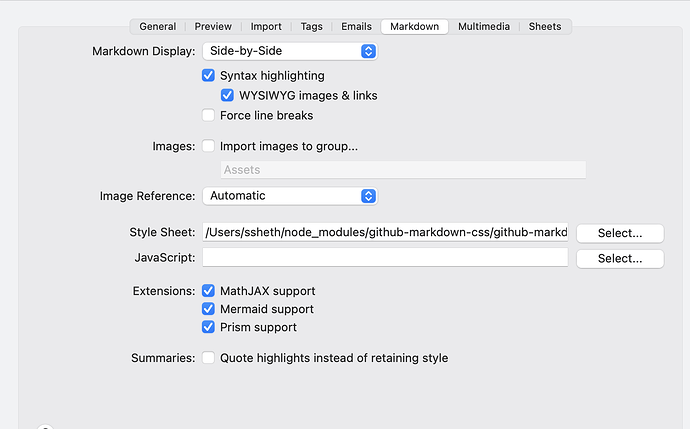This screenshot has width=690, height=429.
Task: Click Select button for JavaScript
Action: point(620,258)
